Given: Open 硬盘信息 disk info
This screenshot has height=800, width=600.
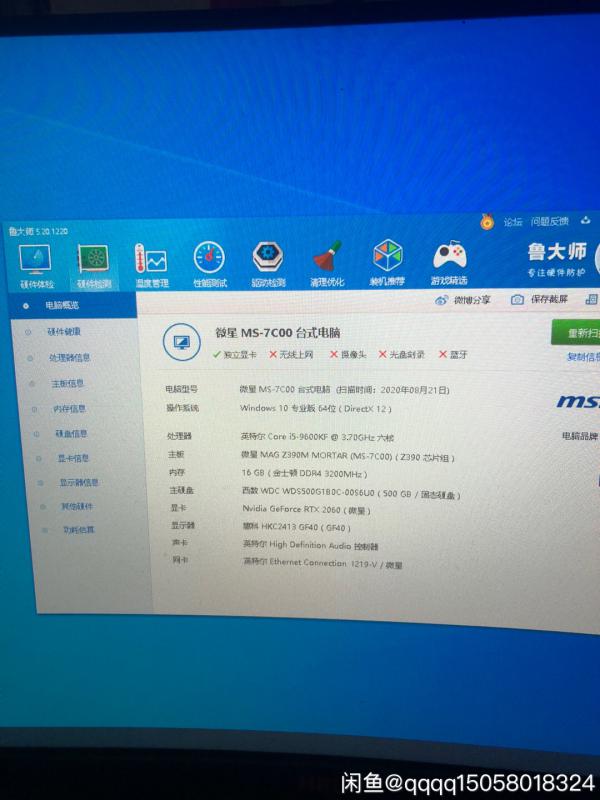Looking at the screenshot, I should point(71,434).
